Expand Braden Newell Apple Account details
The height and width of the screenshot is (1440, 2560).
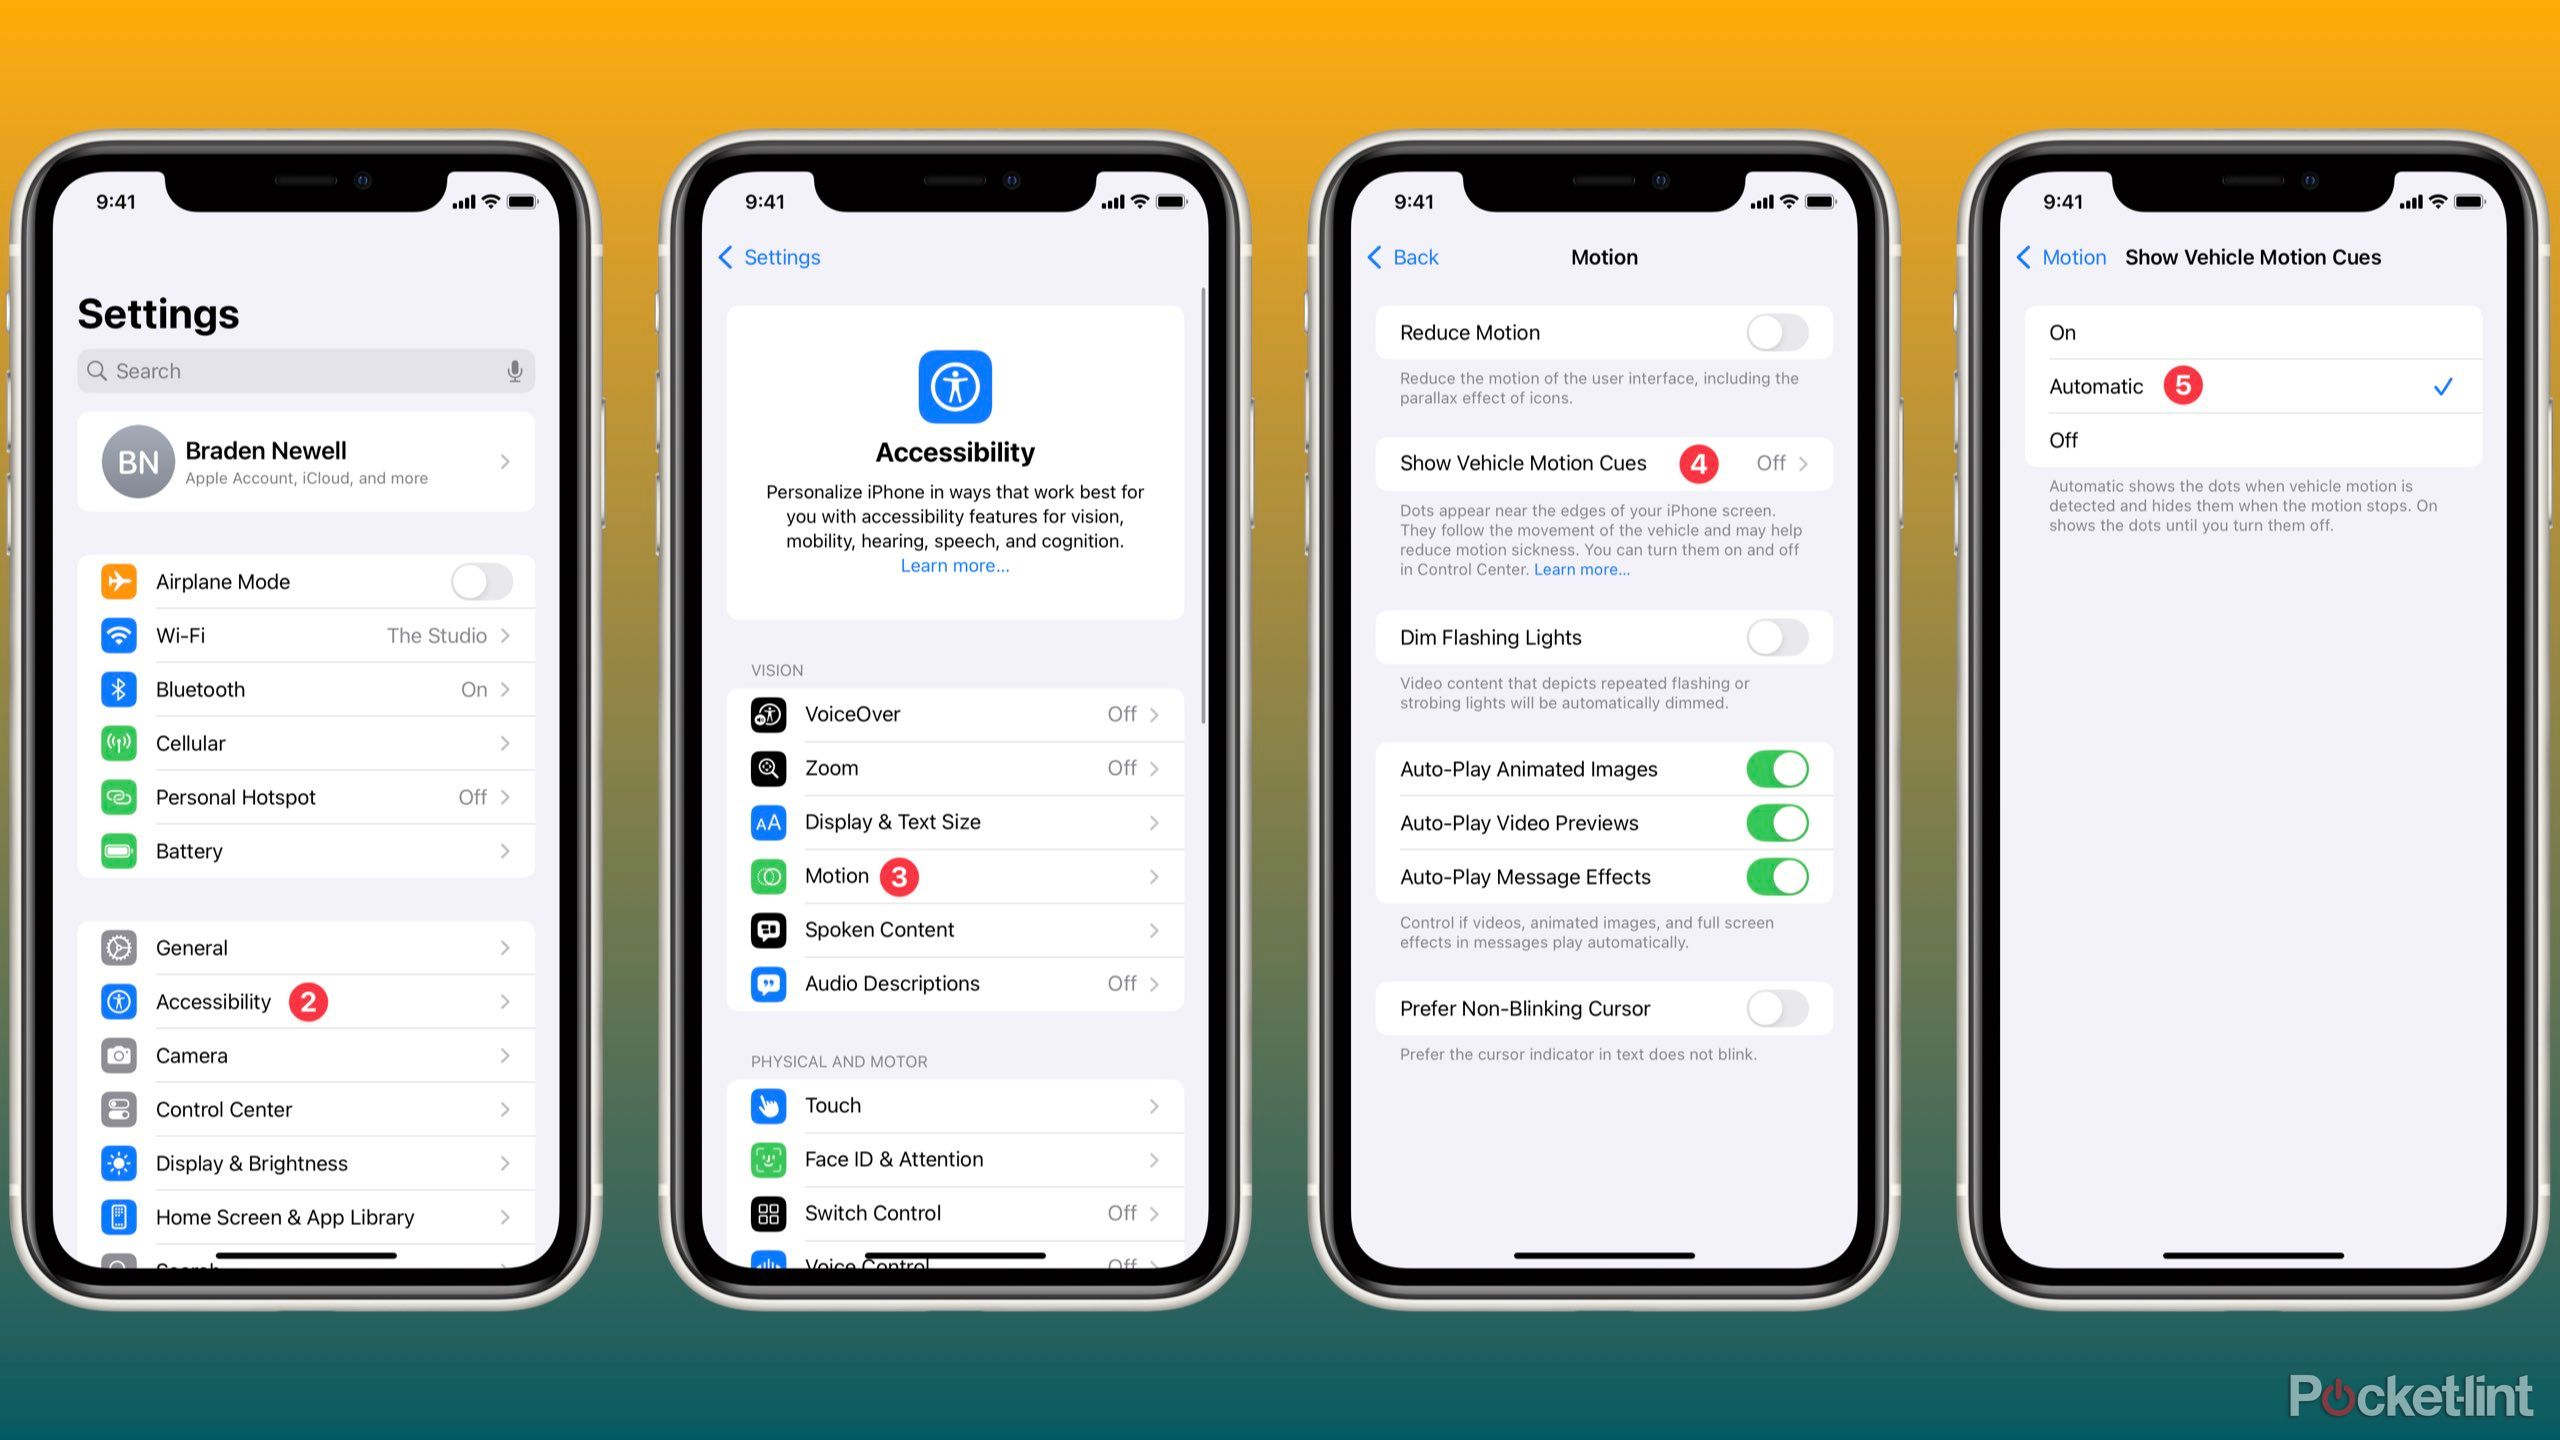[x=308, y=461]
